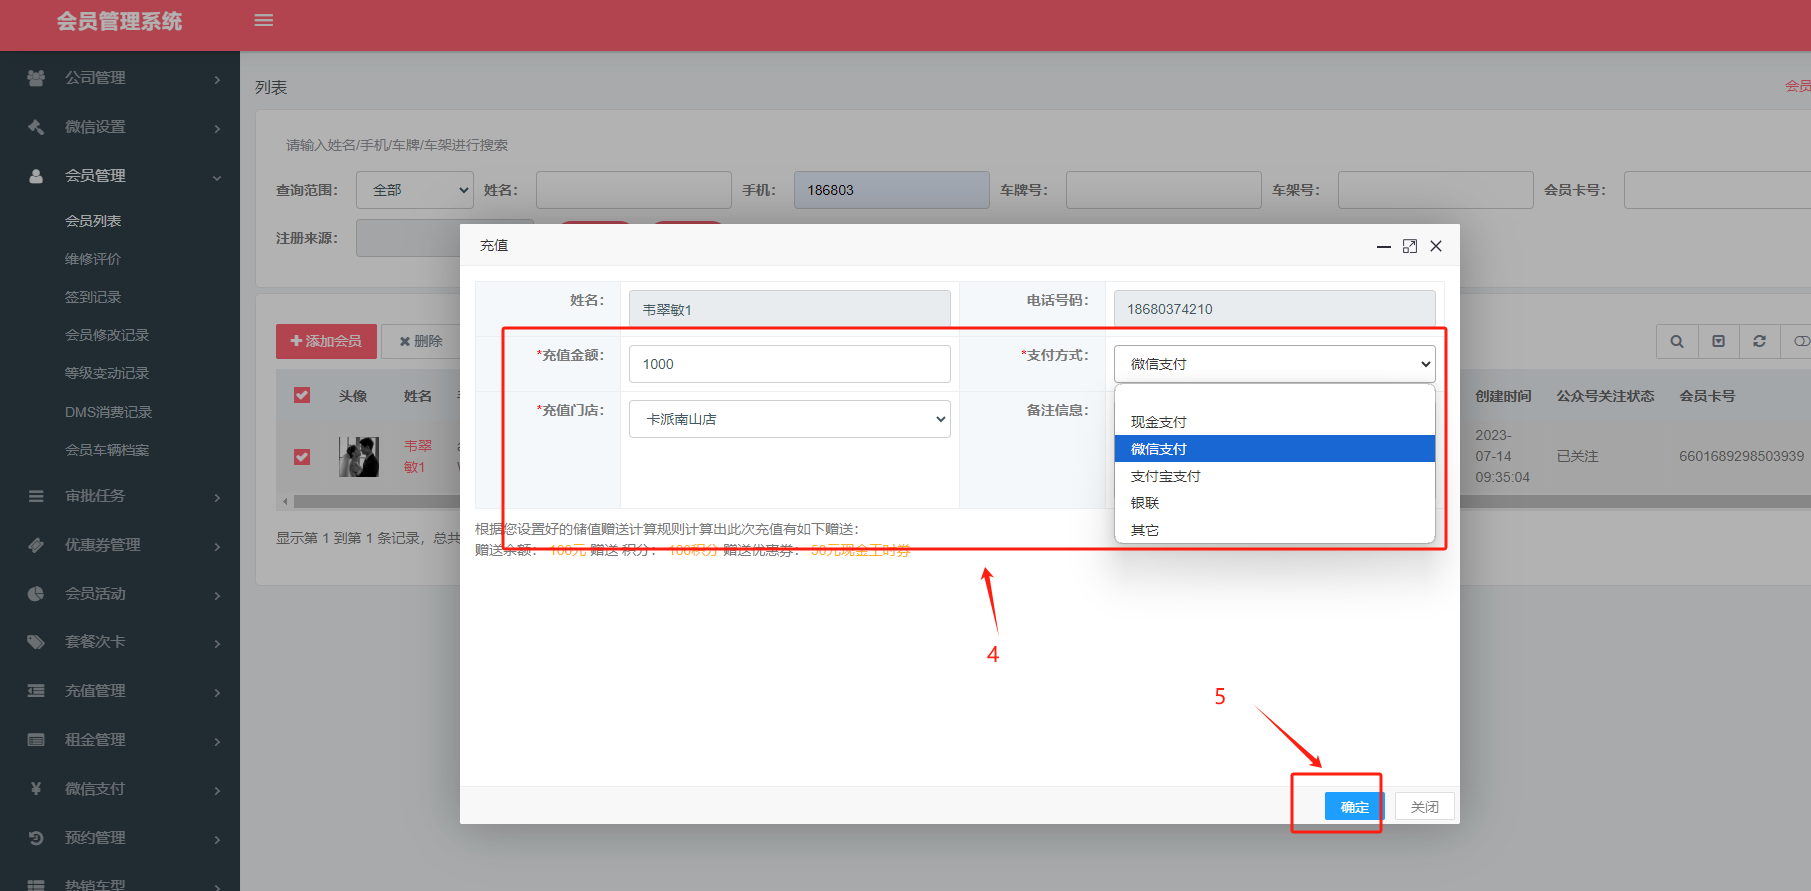Choose 现金支付 payment option
The width and height of the screenshot is (1811, 891).
(x=1159, y=422)
